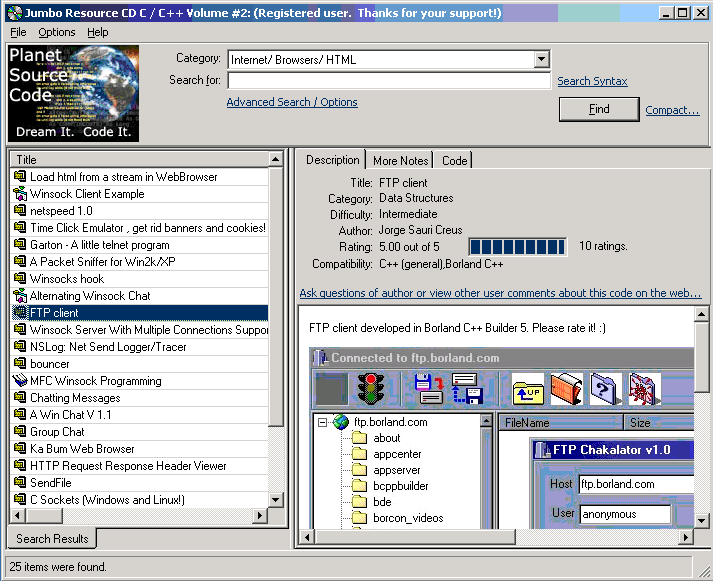Screen dimensions: 713x581
Task: Switch to the Description tab
Action: pyautogui.click(x=332, y=160)
